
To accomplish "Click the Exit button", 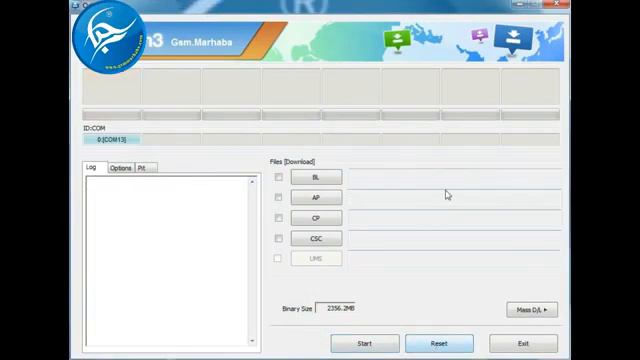I will coord(523,344).
